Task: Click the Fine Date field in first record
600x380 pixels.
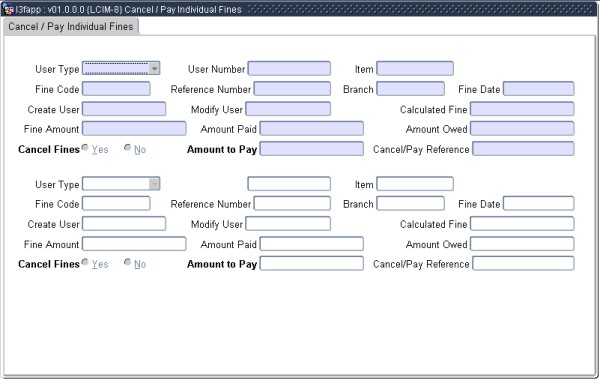Action: tap(538, 89)
